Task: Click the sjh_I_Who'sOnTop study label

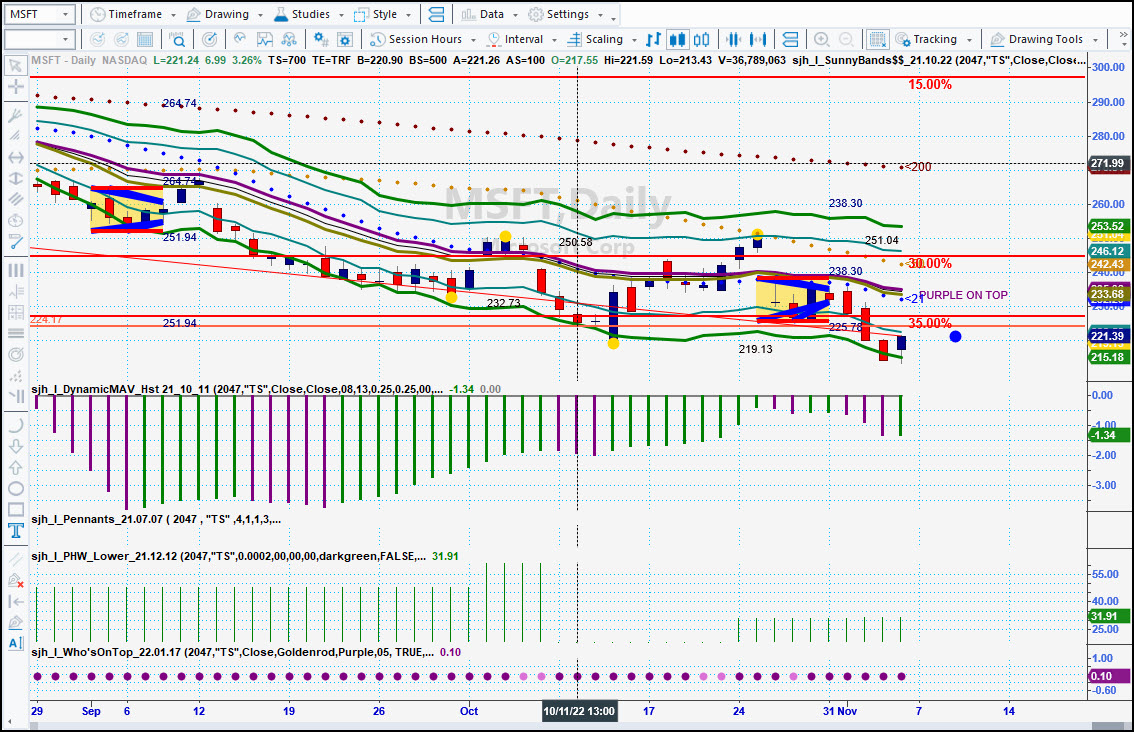Action: (x=232, y=652)
